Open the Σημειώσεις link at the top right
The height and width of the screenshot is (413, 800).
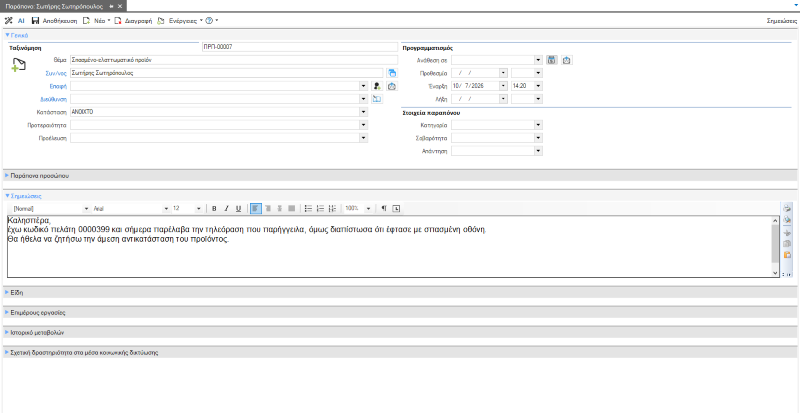[x=782, y=21]
